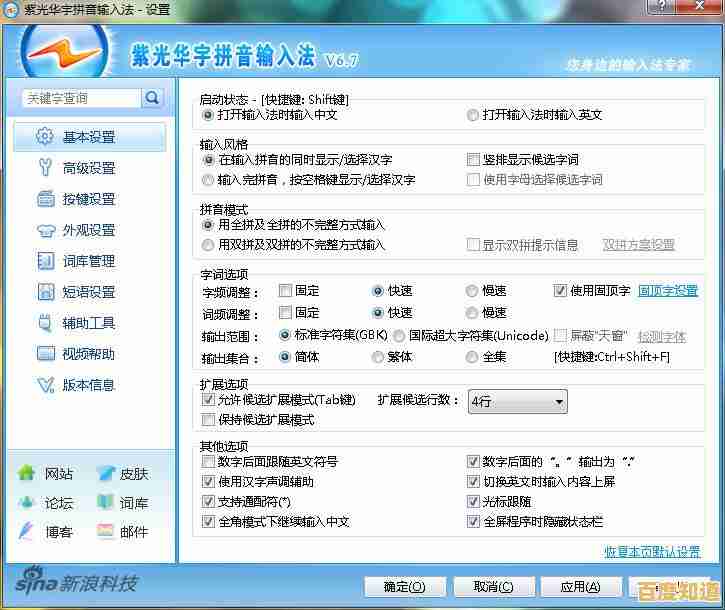Image resolution: width=725 pixels, height=610 pixels.
Task: Open 词库管理 book icon
Action: click(x=45, y=261)
